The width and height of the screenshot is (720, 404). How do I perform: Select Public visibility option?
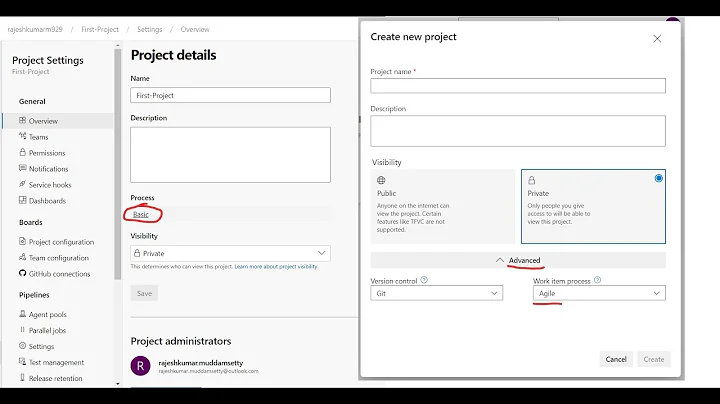(443, 206)
